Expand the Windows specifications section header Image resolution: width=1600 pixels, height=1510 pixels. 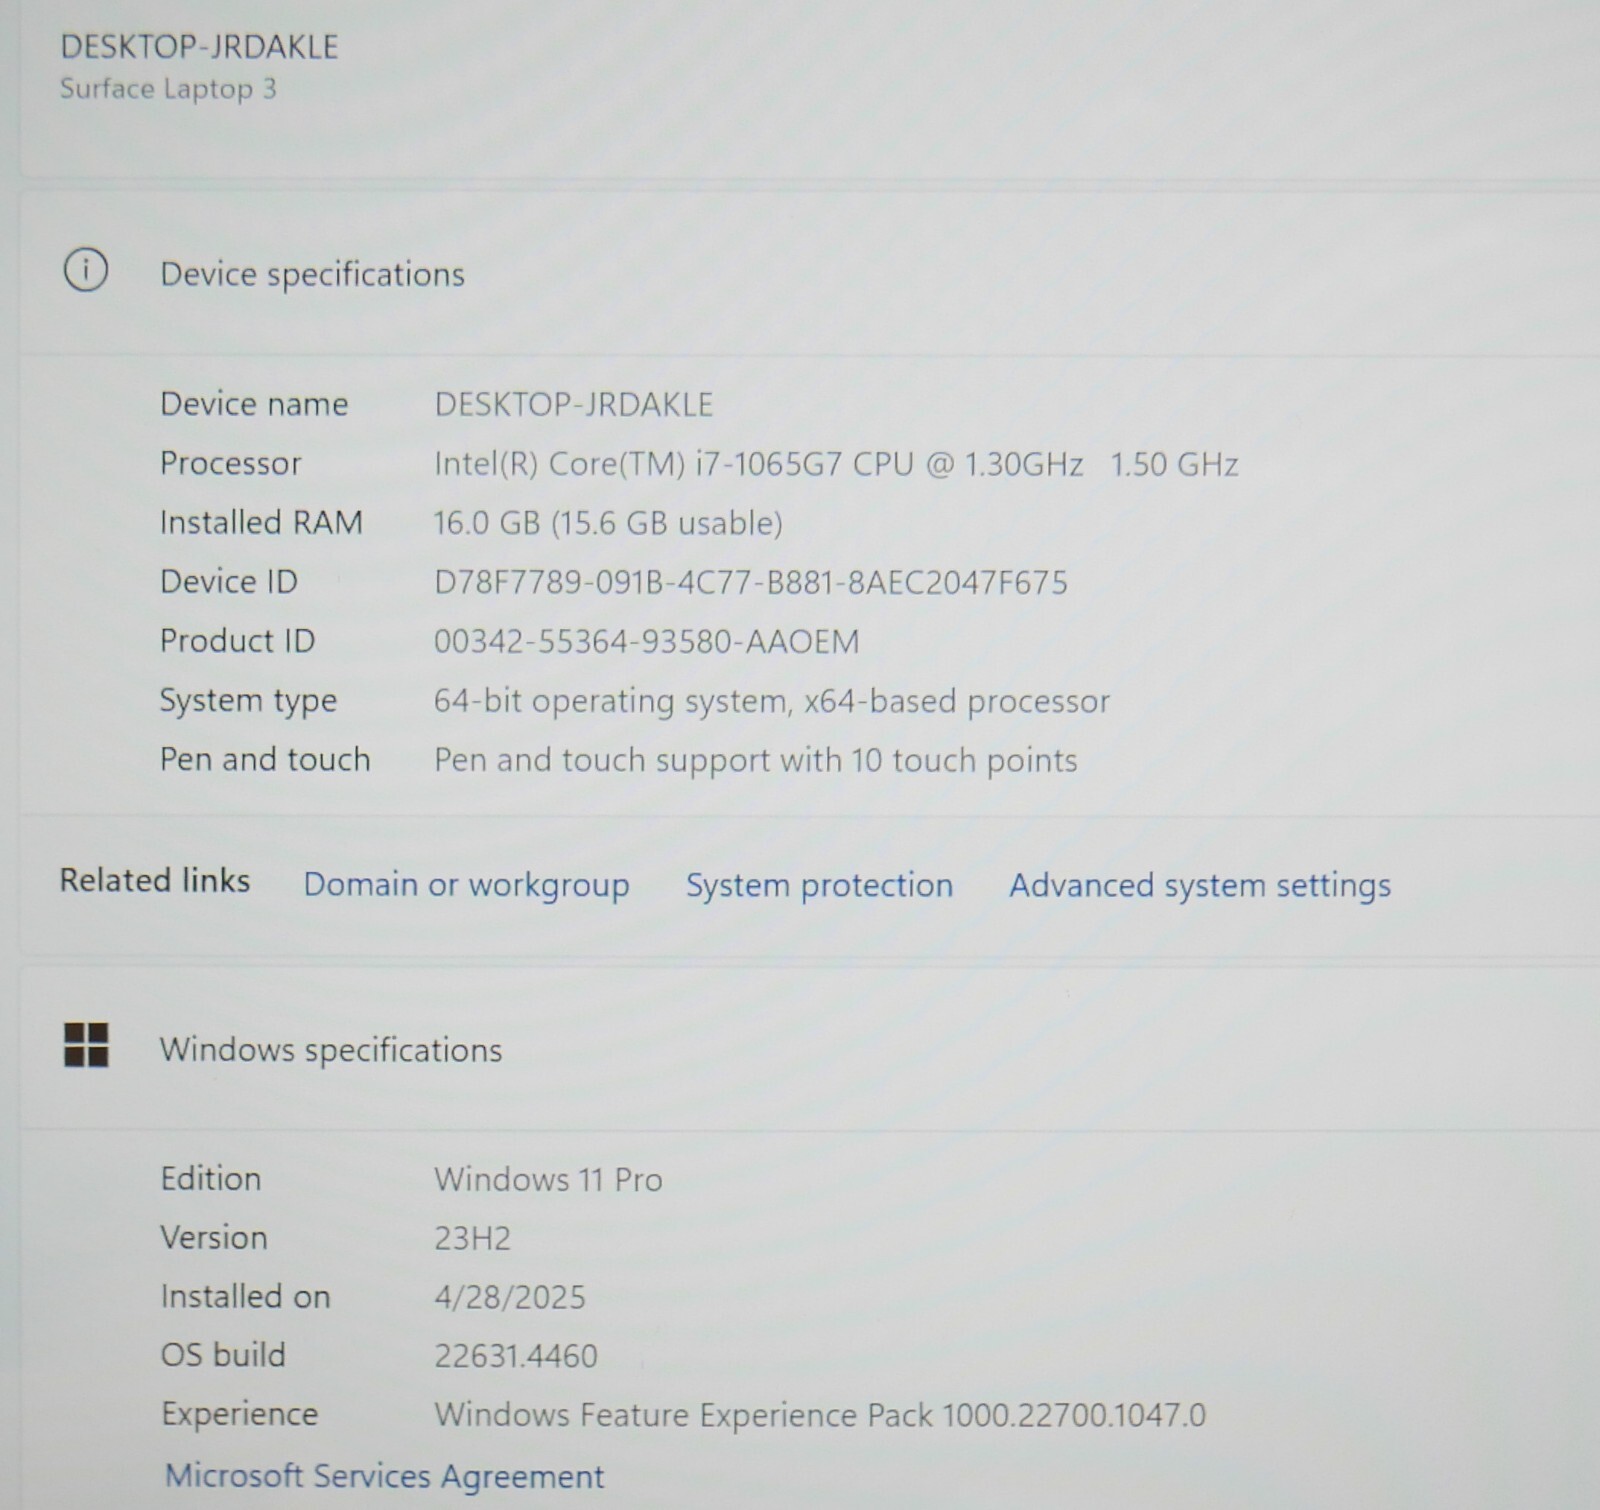pos(809,1049)
